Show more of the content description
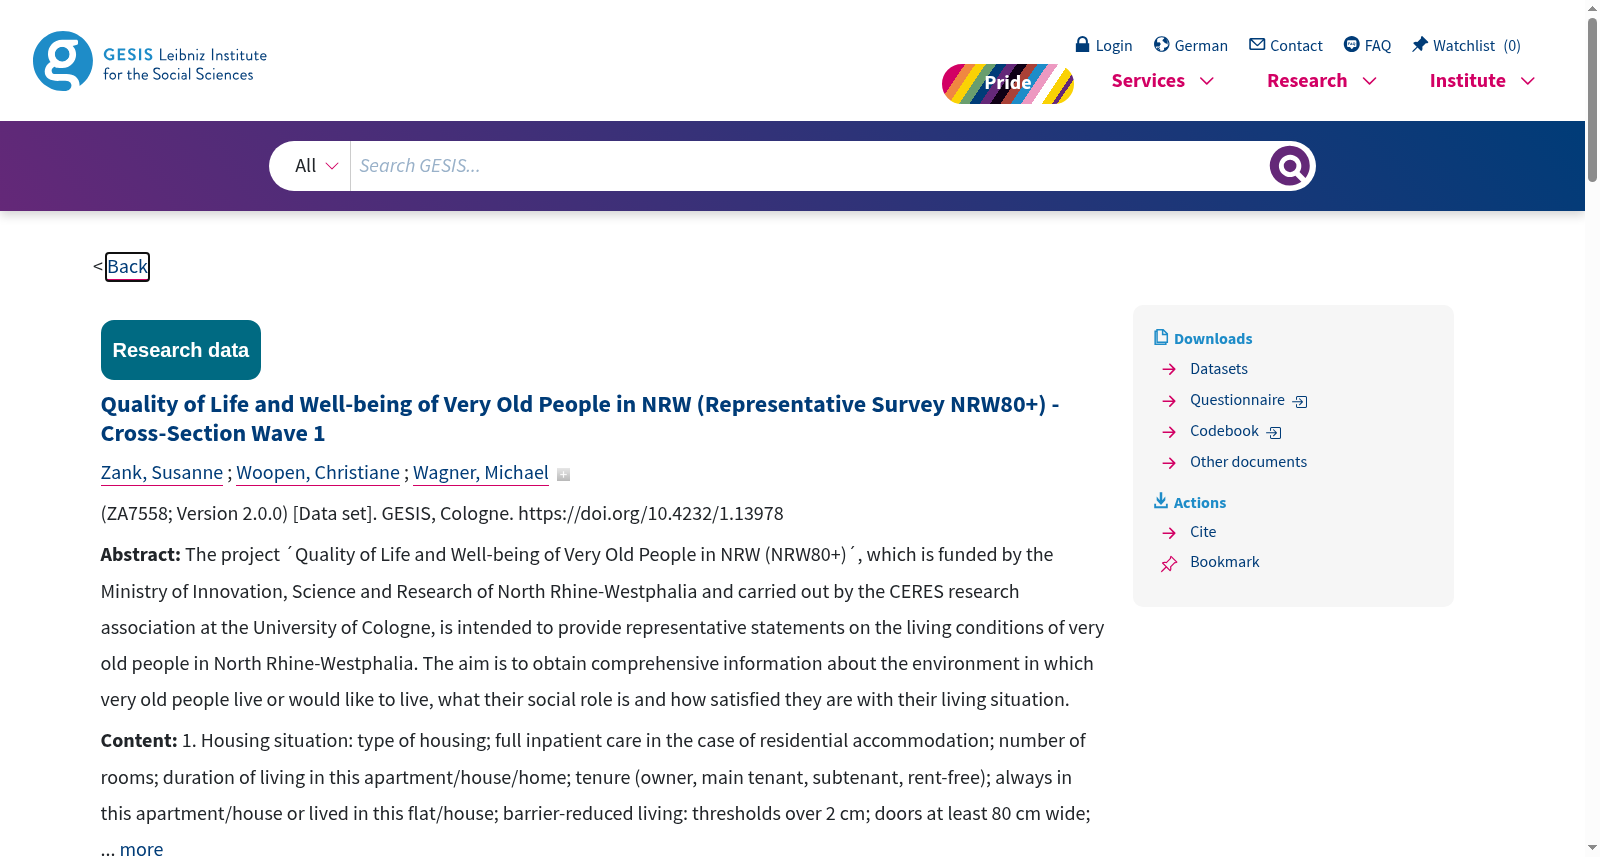This screenshot has width=1600, height=857. point(141,849)
